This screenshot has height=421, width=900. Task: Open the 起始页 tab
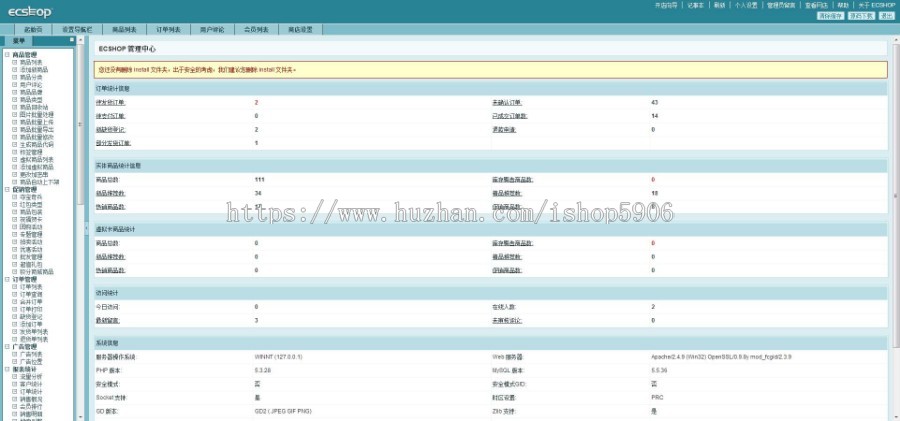pos(33,29)
